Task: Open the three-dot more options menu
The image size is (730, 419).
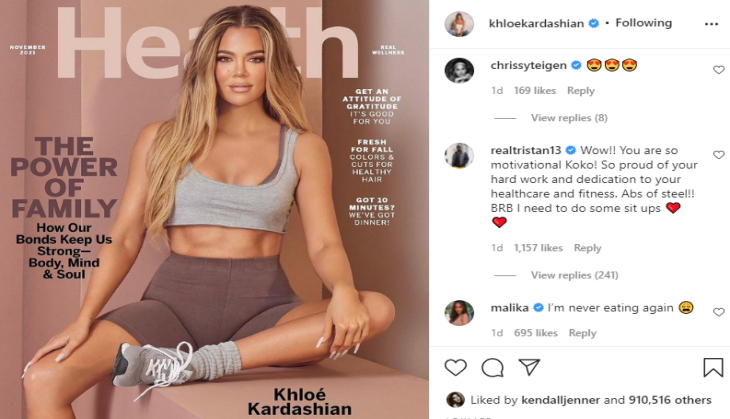Action: tap(711, 24)
